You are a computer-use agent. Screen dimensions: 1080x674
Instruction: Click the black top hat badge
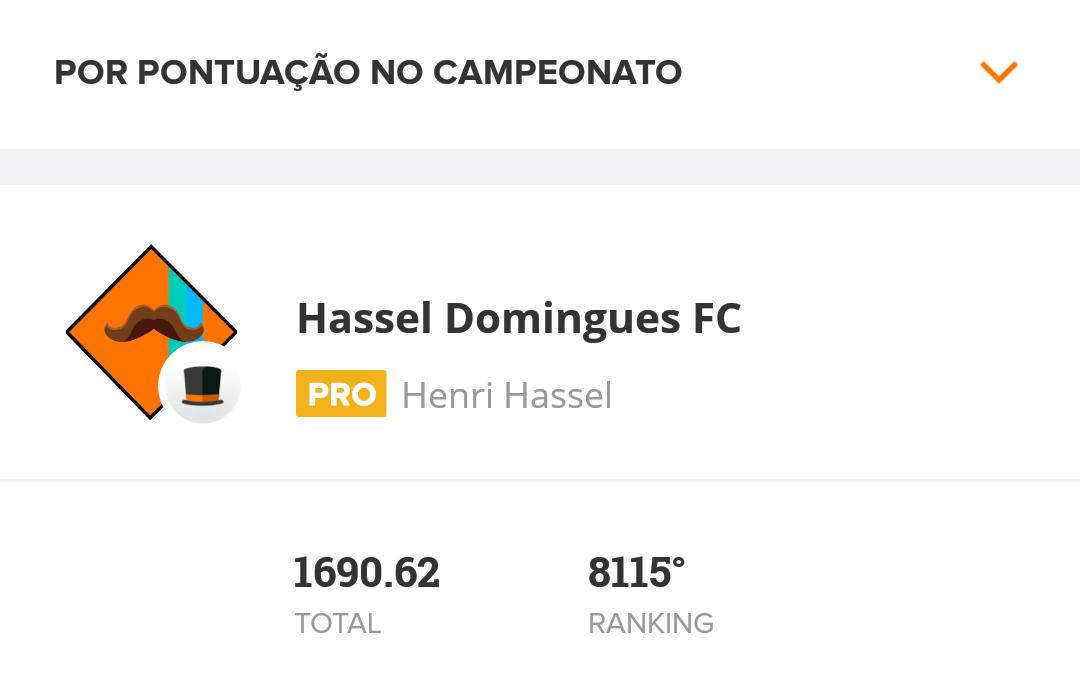[202, 386]
